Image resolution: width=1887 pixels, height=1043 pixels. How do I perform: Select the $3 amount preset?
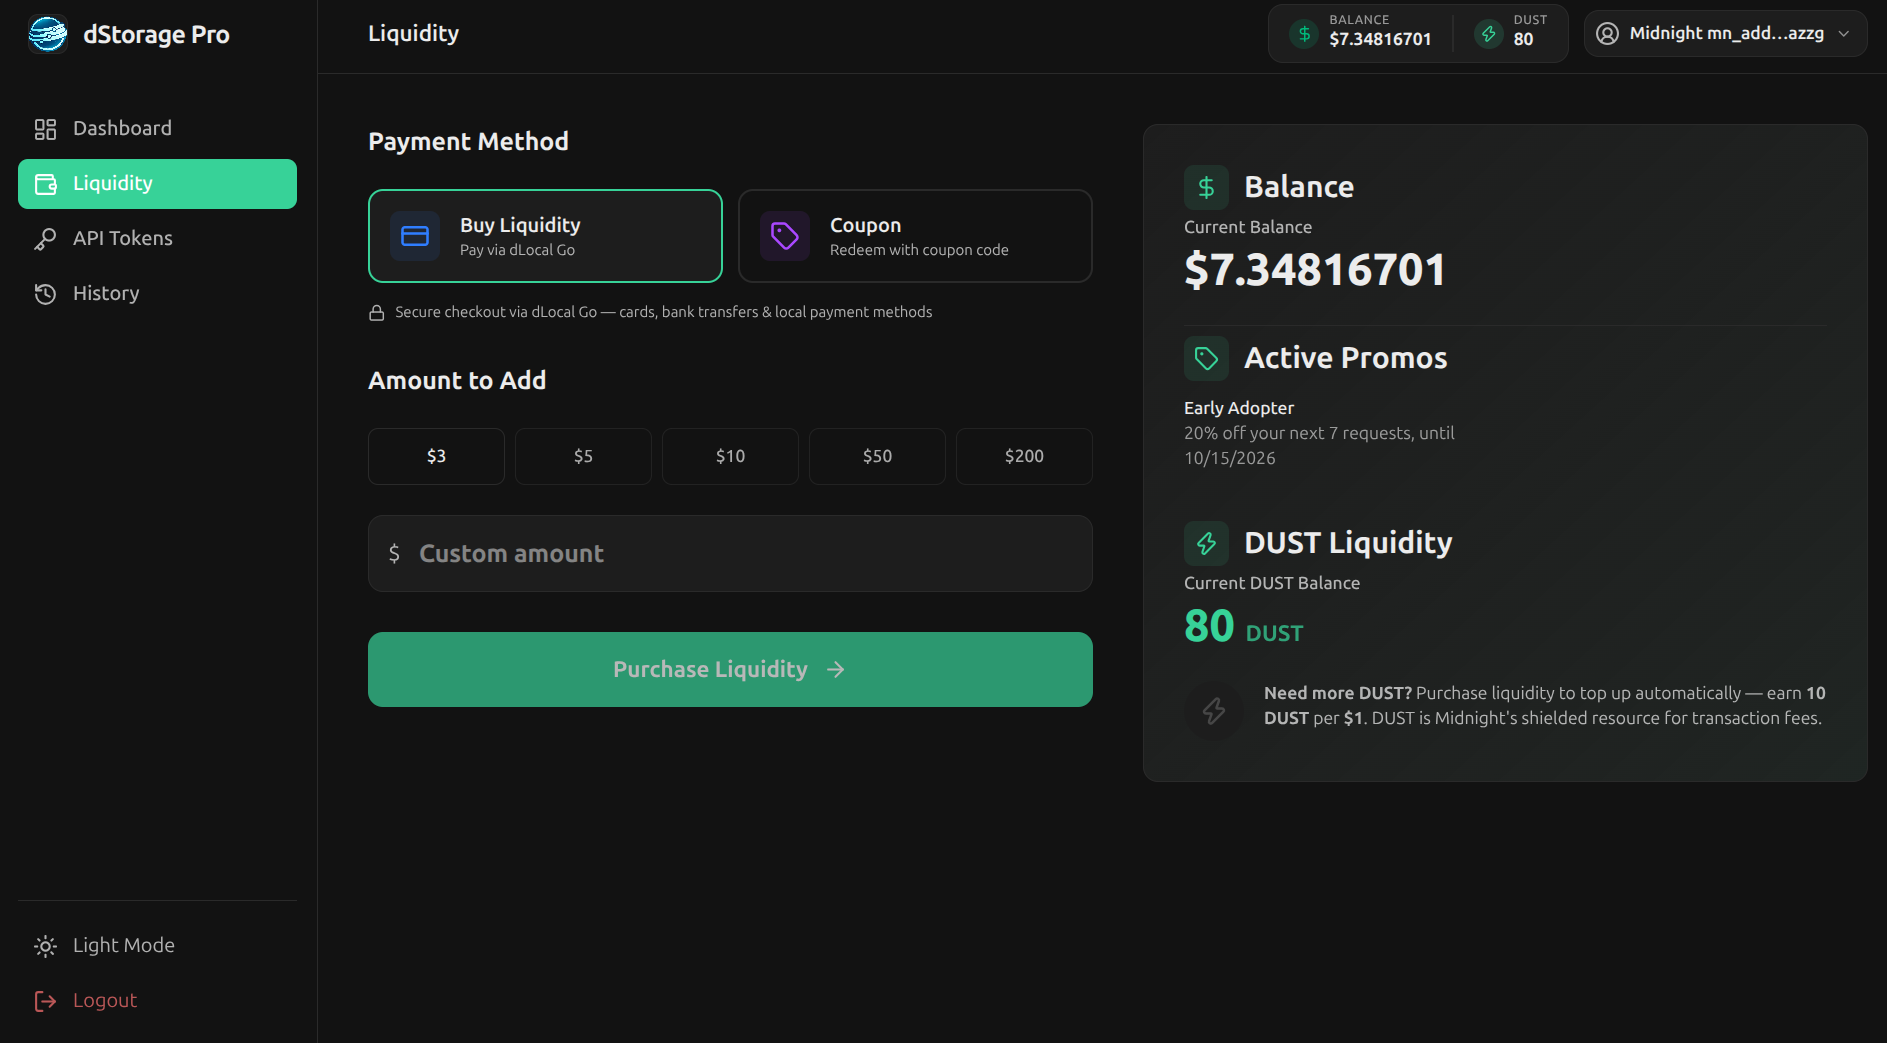pyautogui.click(x=436, y=457)
